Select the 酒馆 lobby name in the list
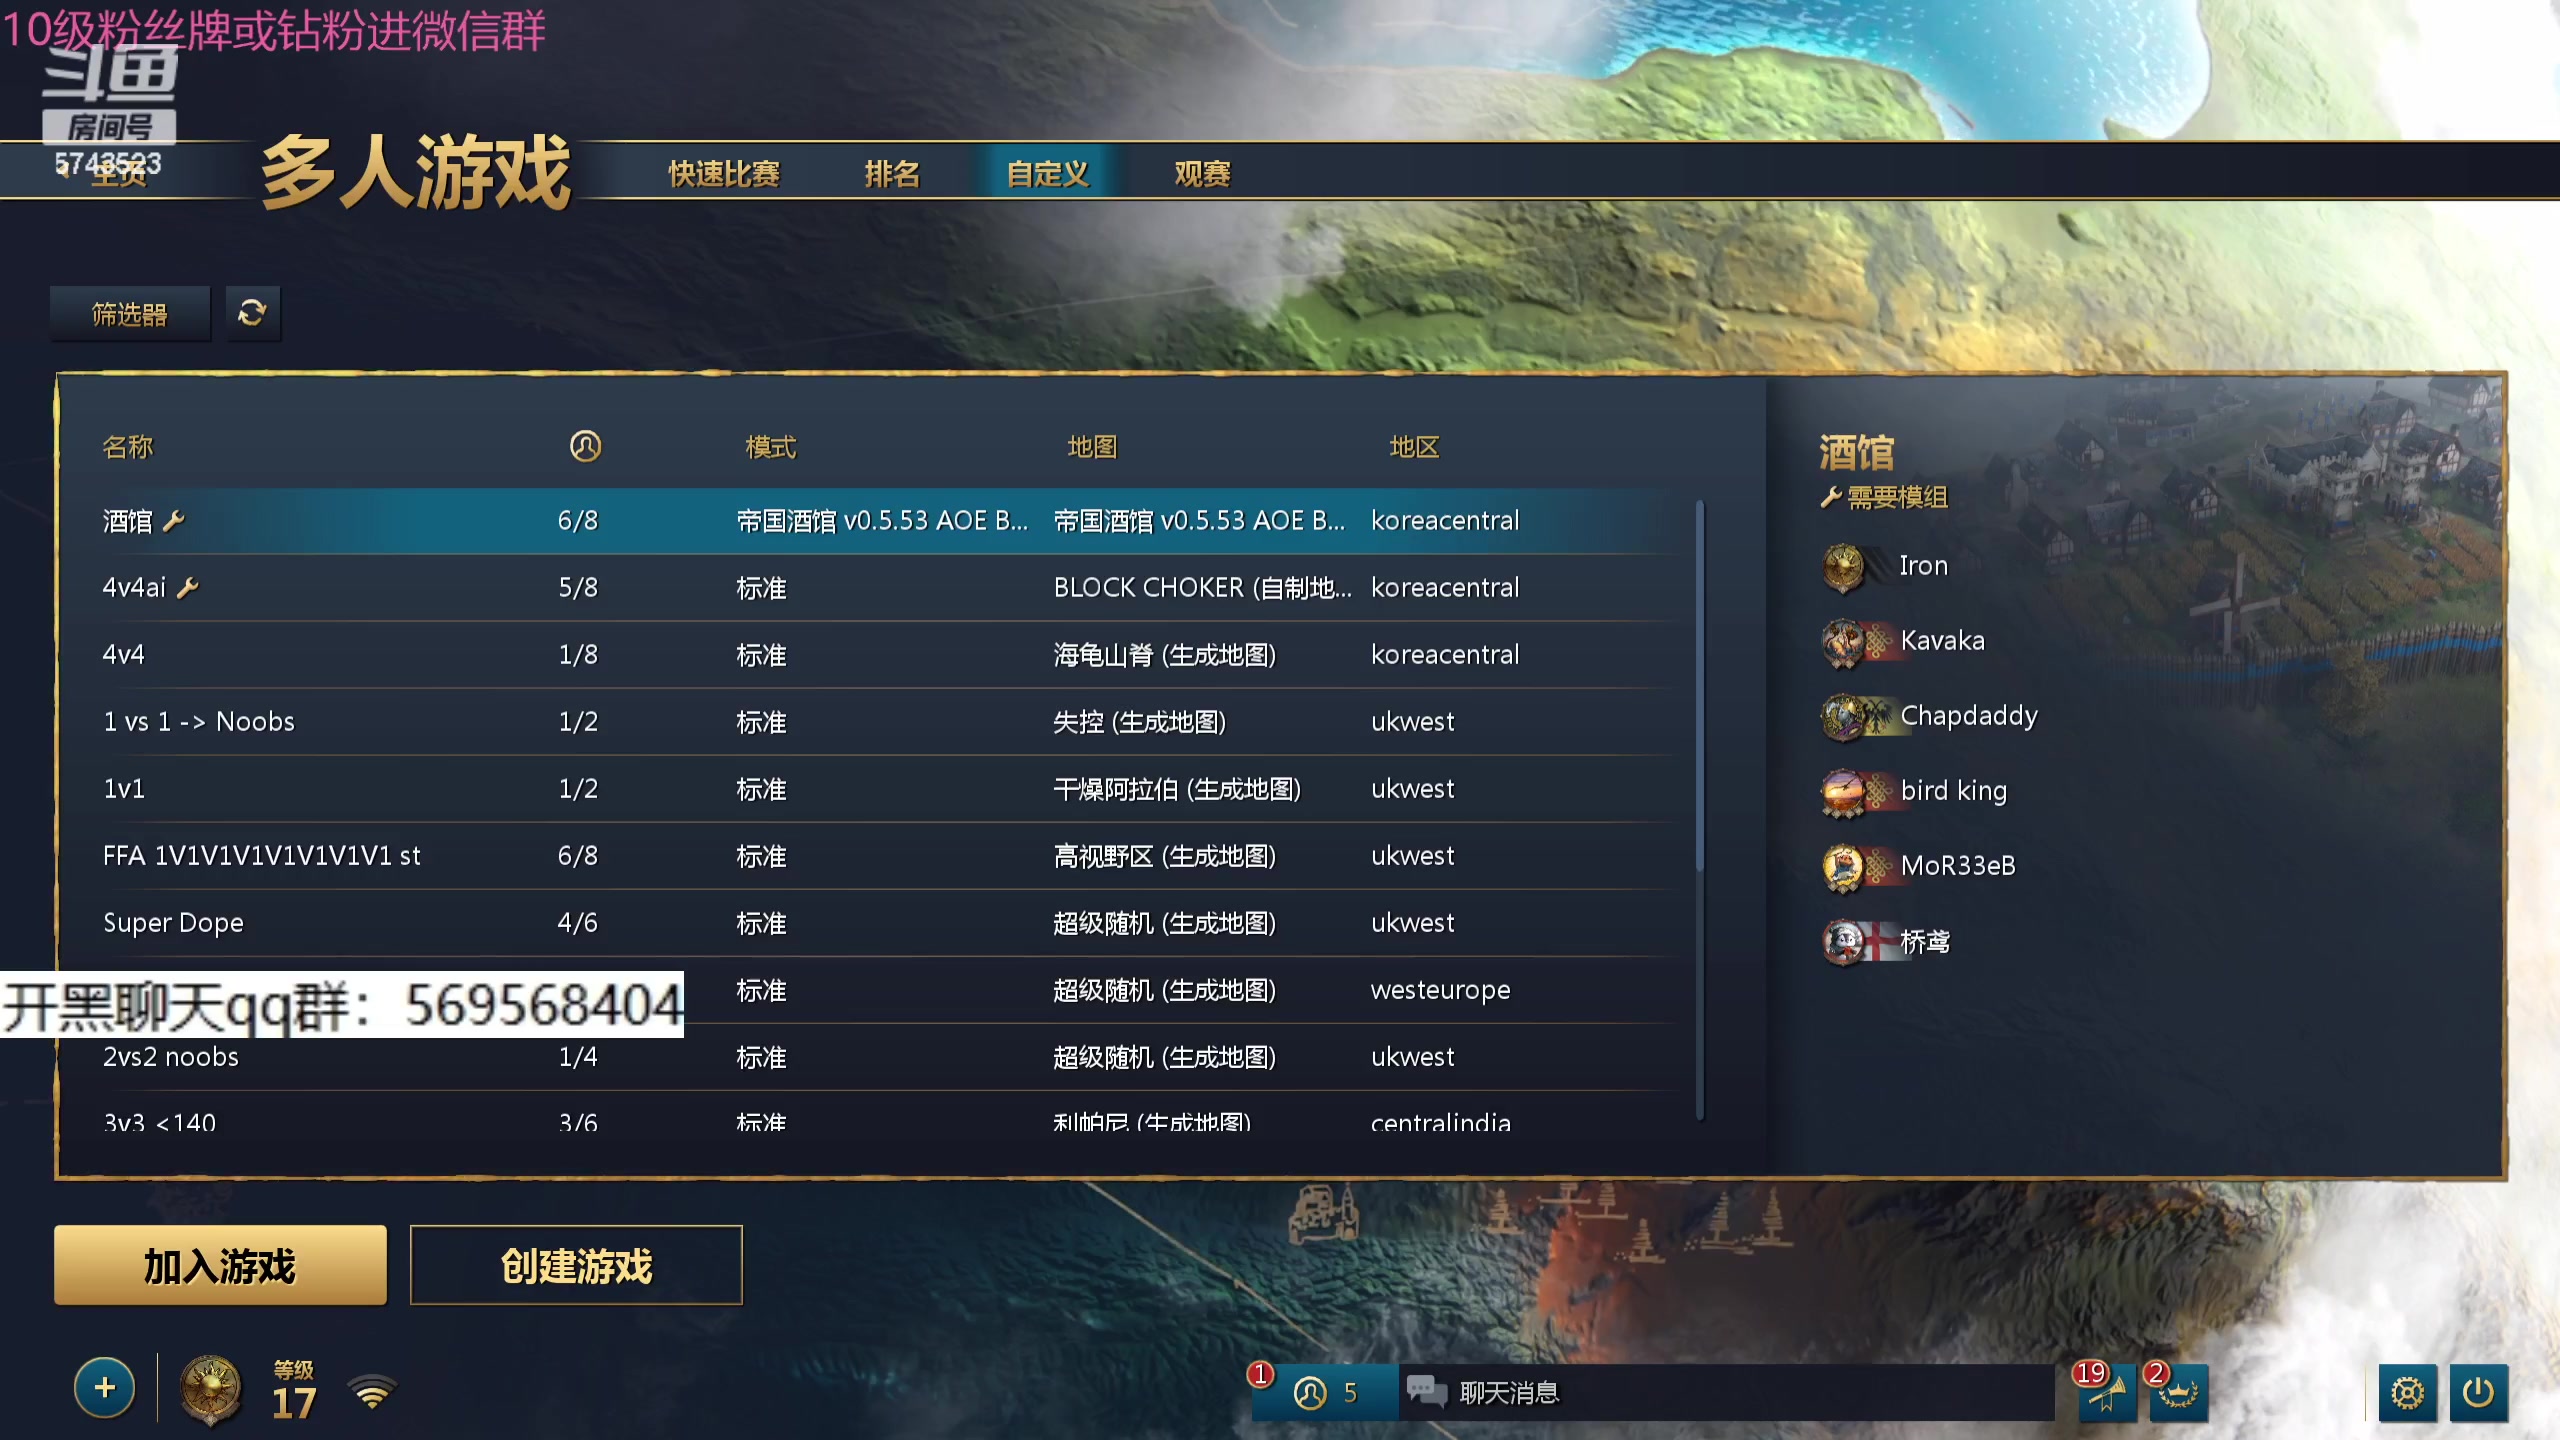 pos(127,521)
